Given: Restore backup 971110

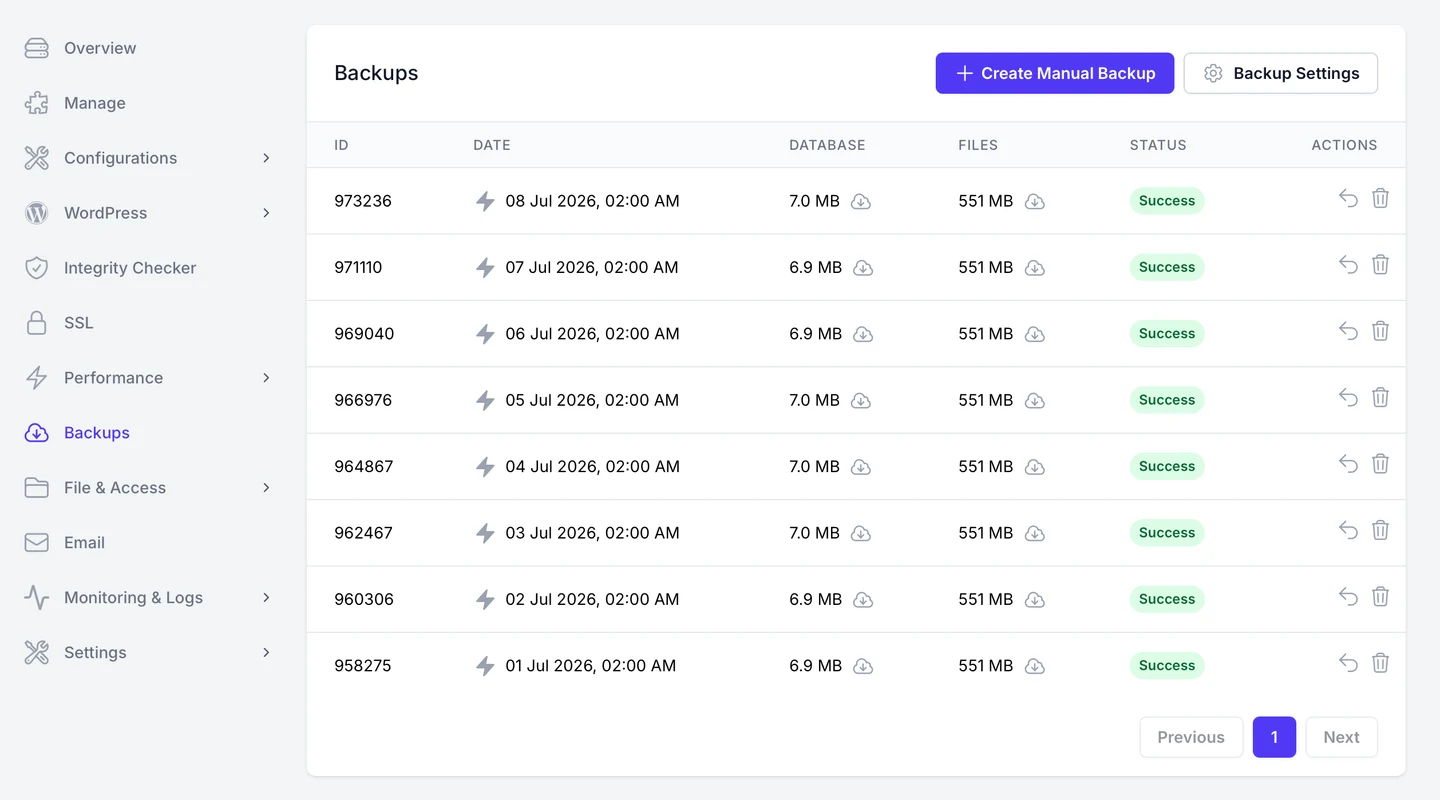Looking at the screenshot, I should (1348, 264).
